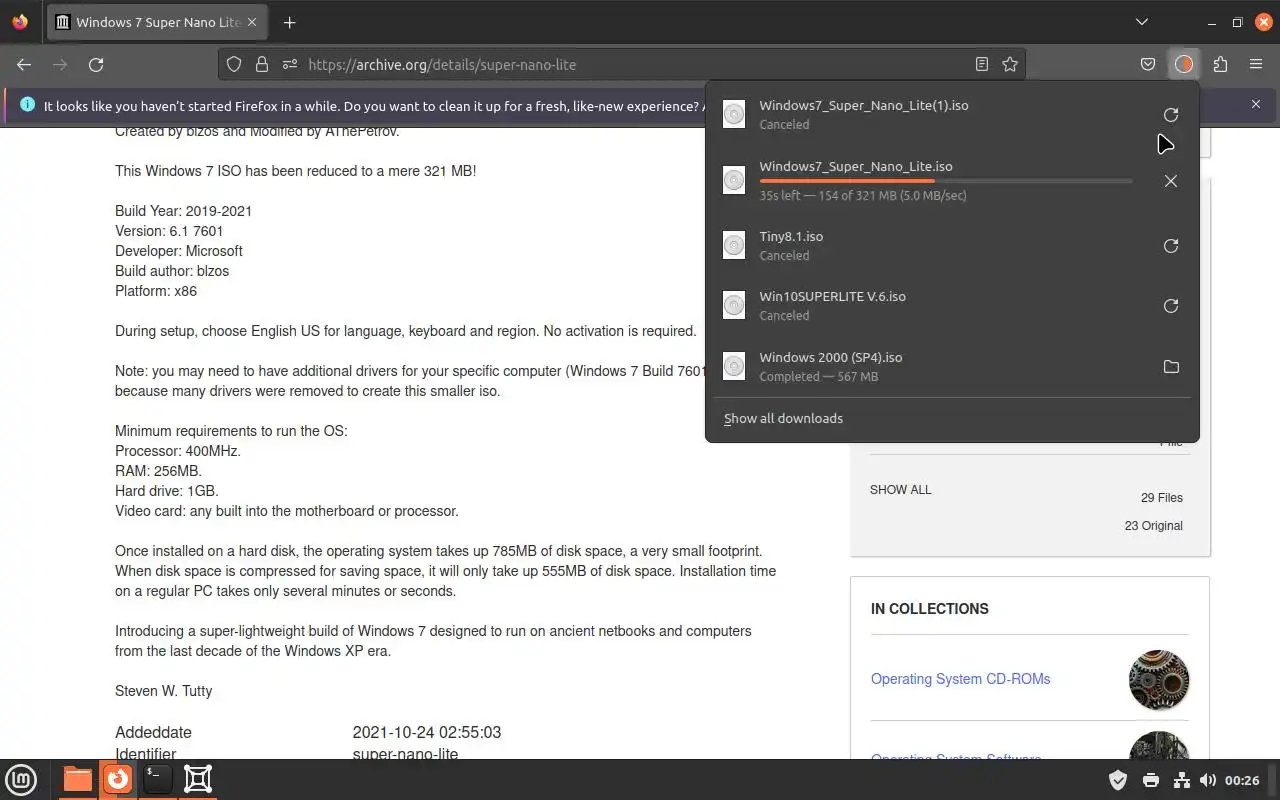Click Show all downloads
The height and width of the screenshot is (800, 1280).
coord(783,418)
